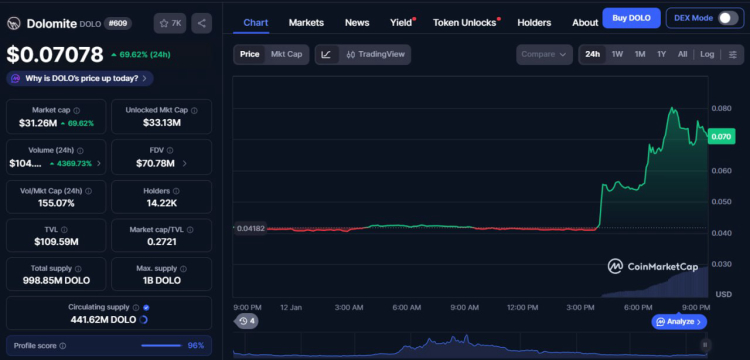Viewport: 750px width, 360px height.
Task: Toggle Log scale on chart
Action: pyautogui.click(x=707, y=55)
